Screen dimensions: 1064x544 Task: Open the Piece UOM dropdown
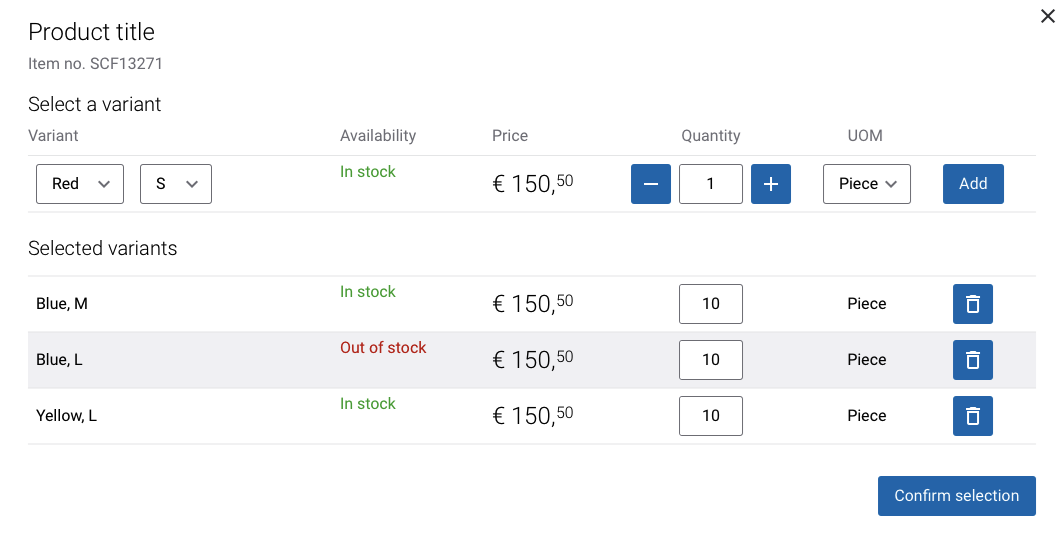tap(867, 184)
